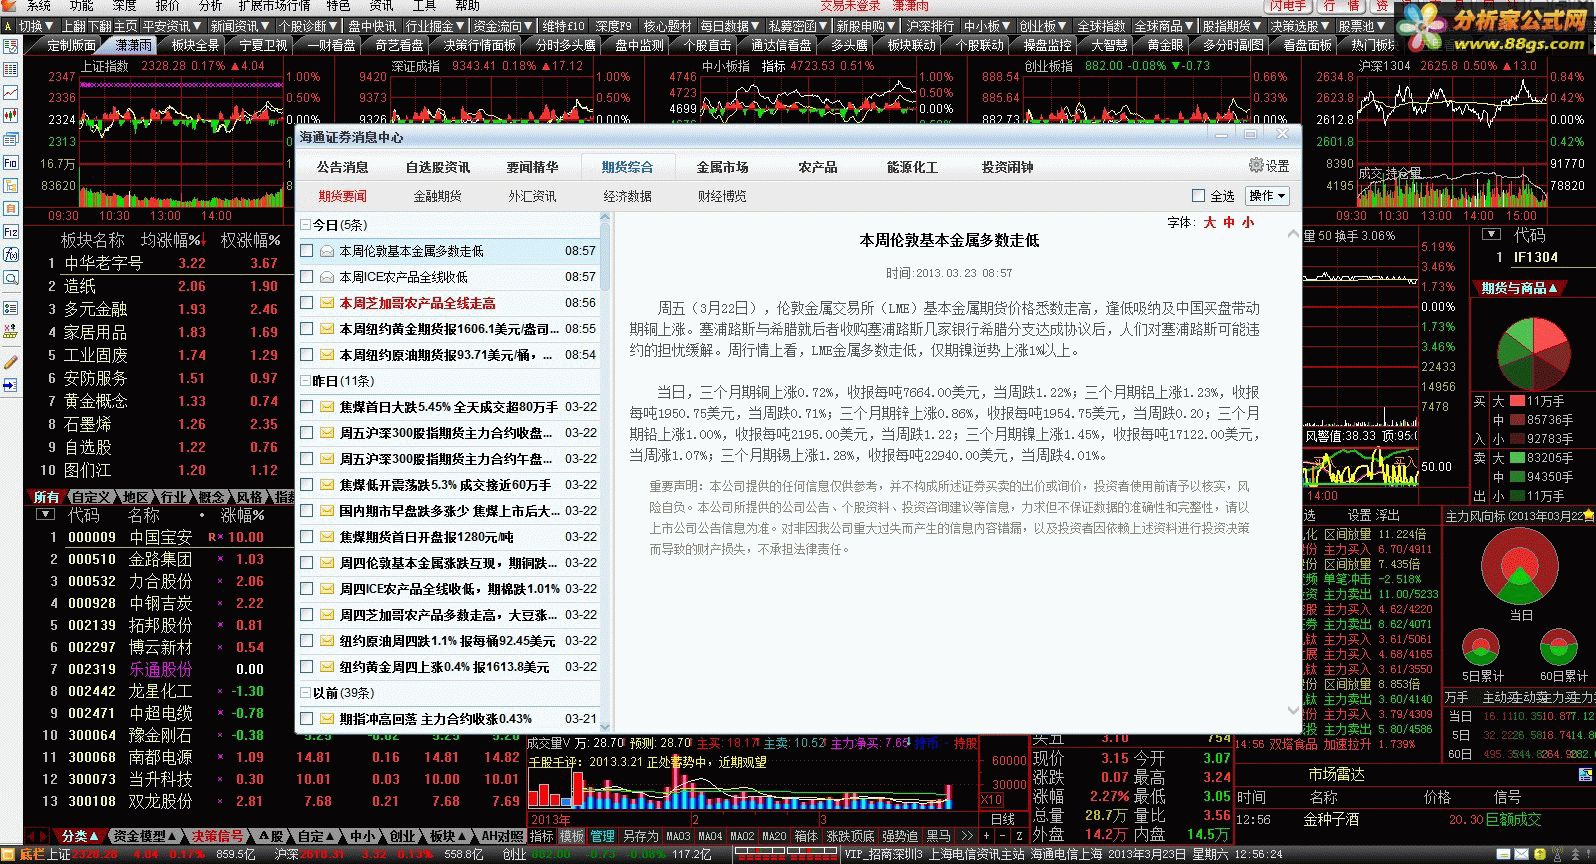Open the 资金流向 dropdown in toolbar
The image size is (1596, 864).
504,26
